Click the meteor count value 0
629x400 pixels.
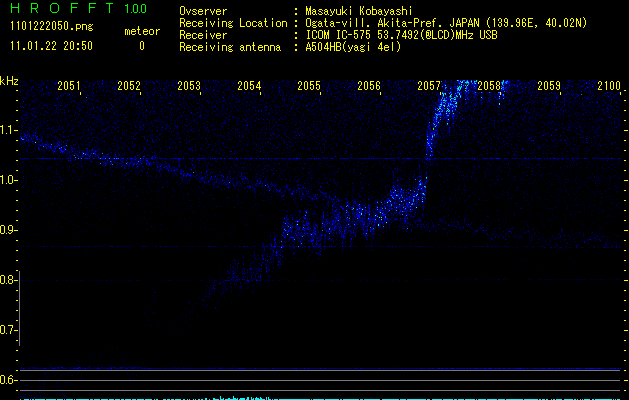pyautogui.click(x=142, y=46)
